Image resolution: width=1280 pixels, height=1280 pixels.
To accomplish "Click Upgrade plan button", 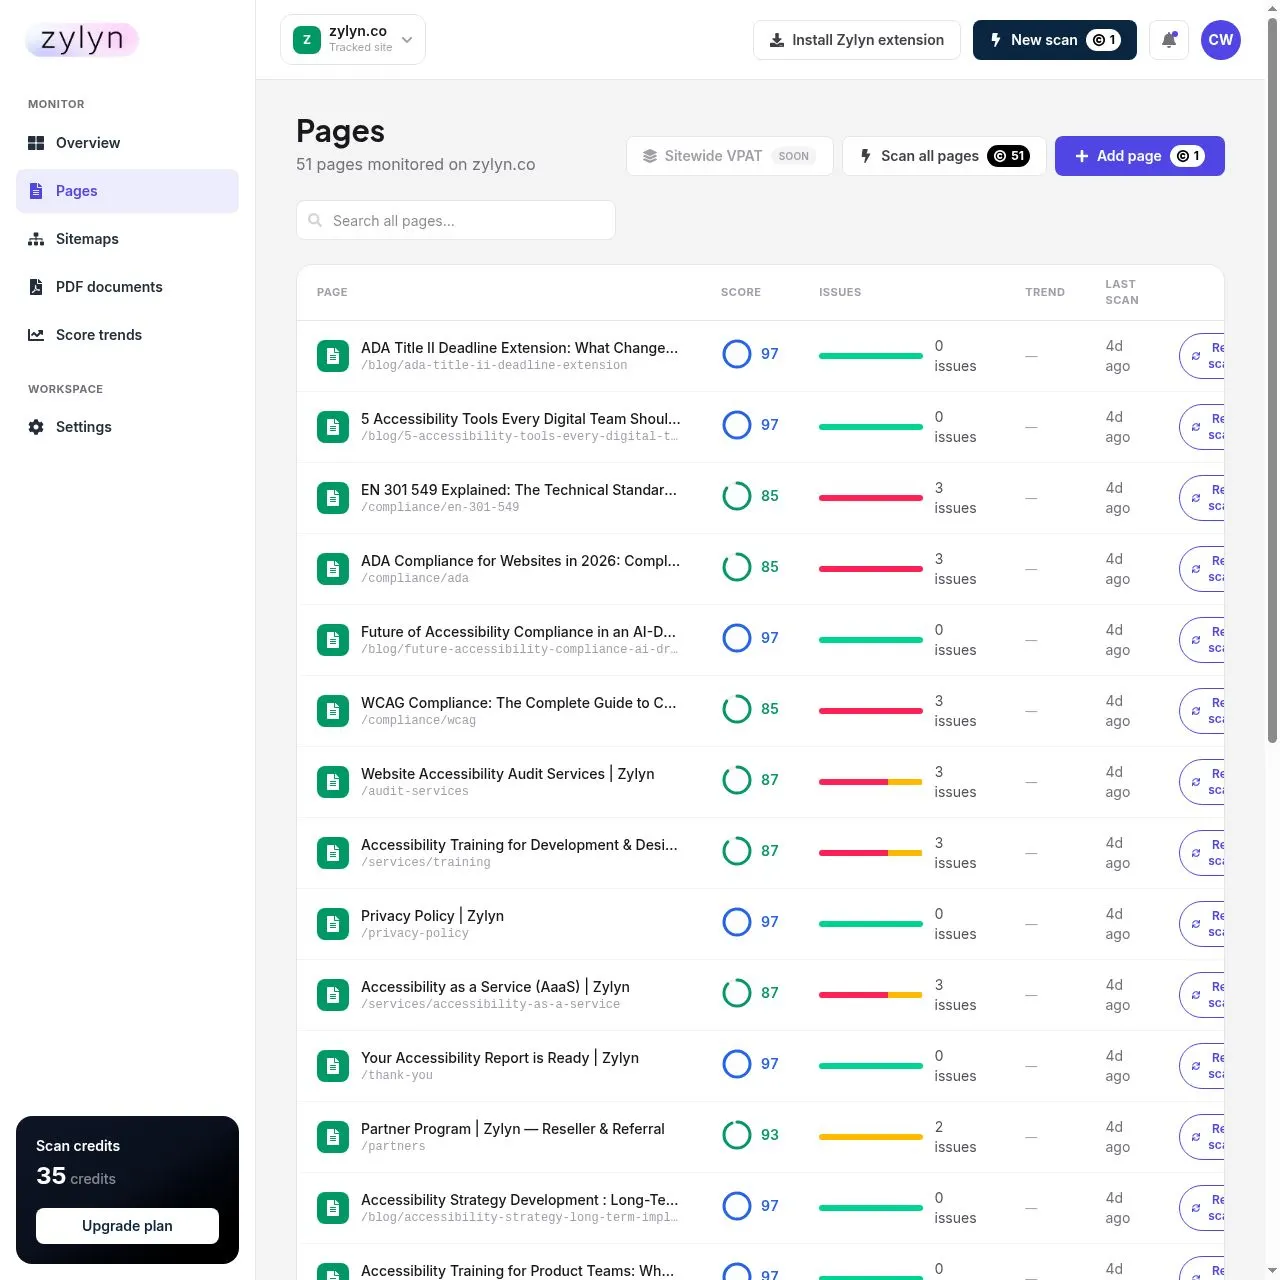I will click(127, 1226).
